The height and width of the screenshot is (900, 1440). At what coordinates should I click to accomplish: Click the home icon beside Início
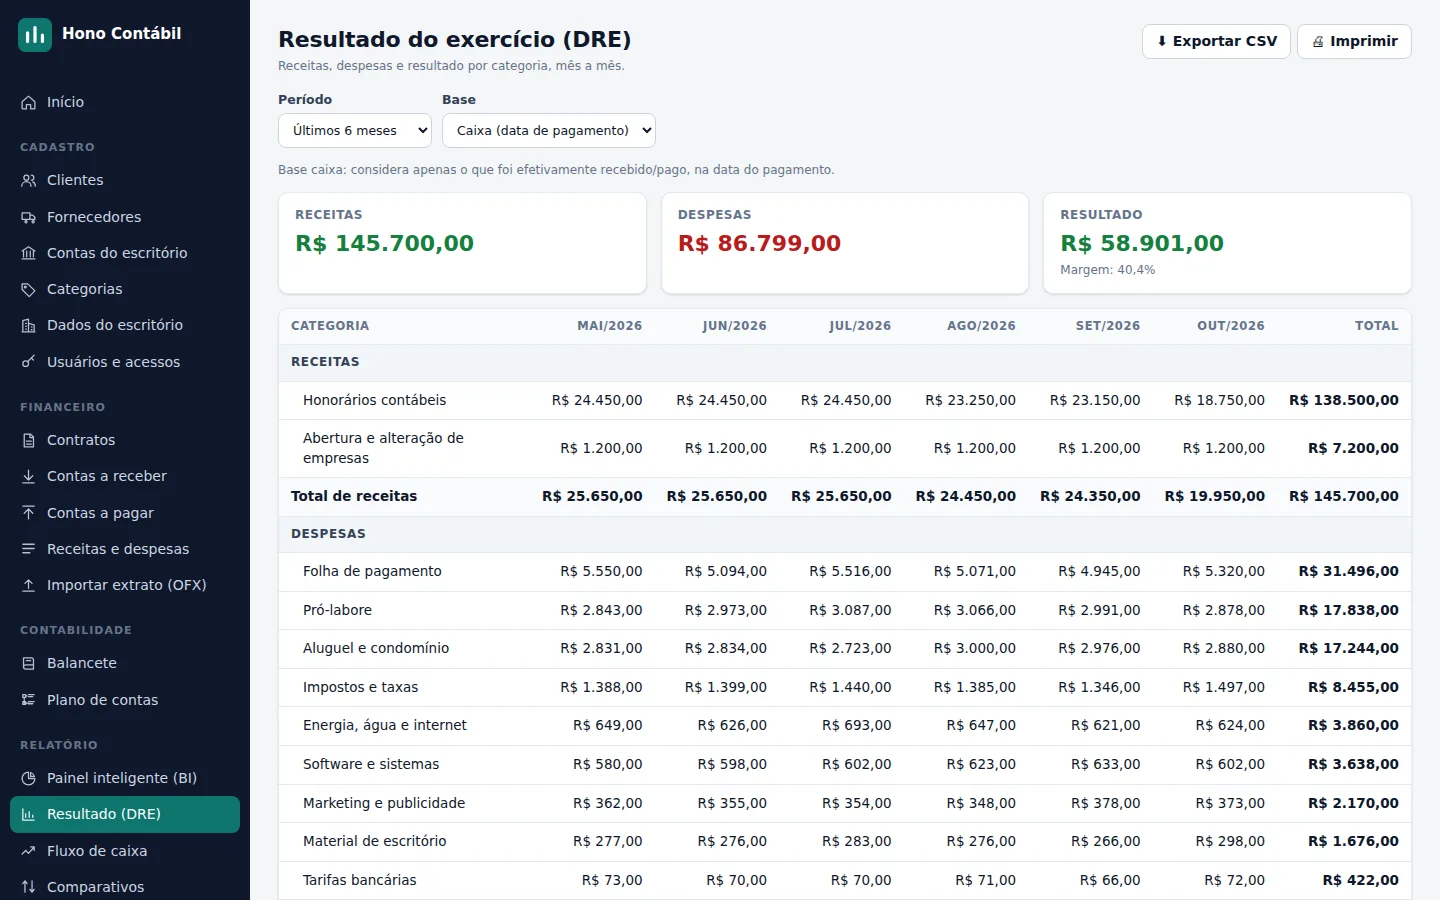(28, 102)
